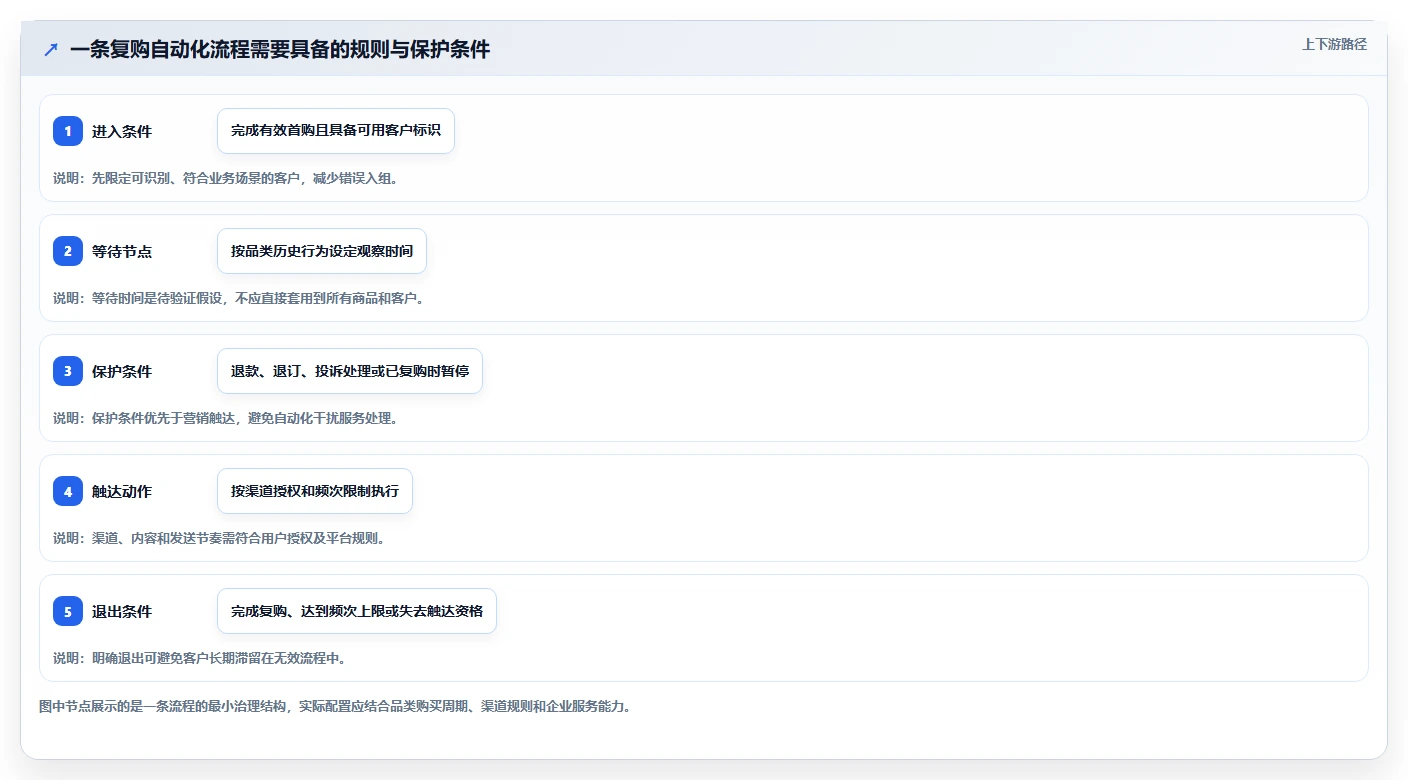Viewport: 1408px width, 780px height.
Task: Click the description starting 说明：渠道、内容和发送节奏
Action: [219, 538]
